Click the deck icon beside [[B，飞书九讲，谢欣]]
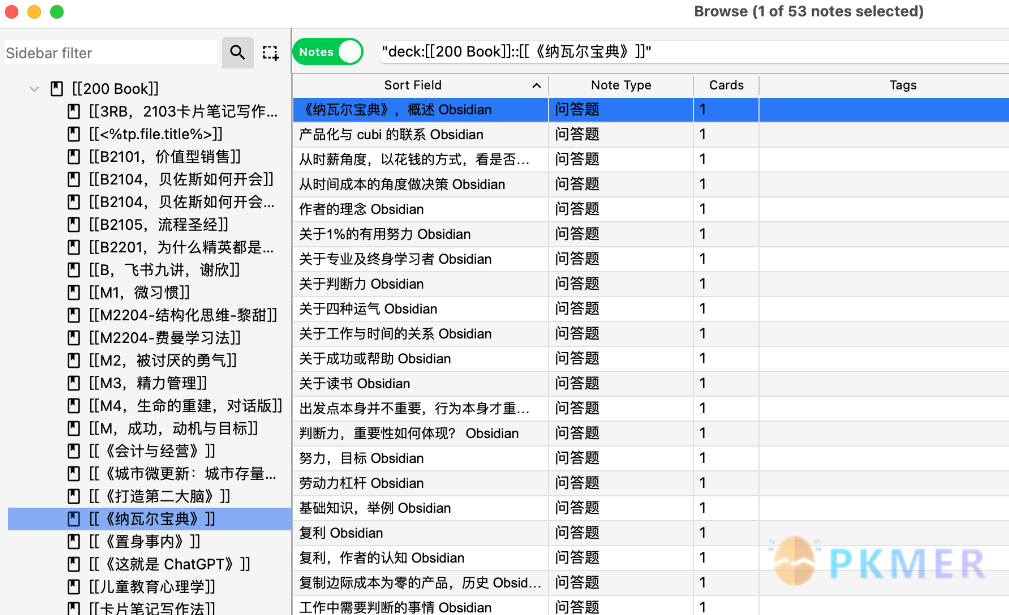The height and width of the screenshot is (615, 1009). [x=74, y=270]
